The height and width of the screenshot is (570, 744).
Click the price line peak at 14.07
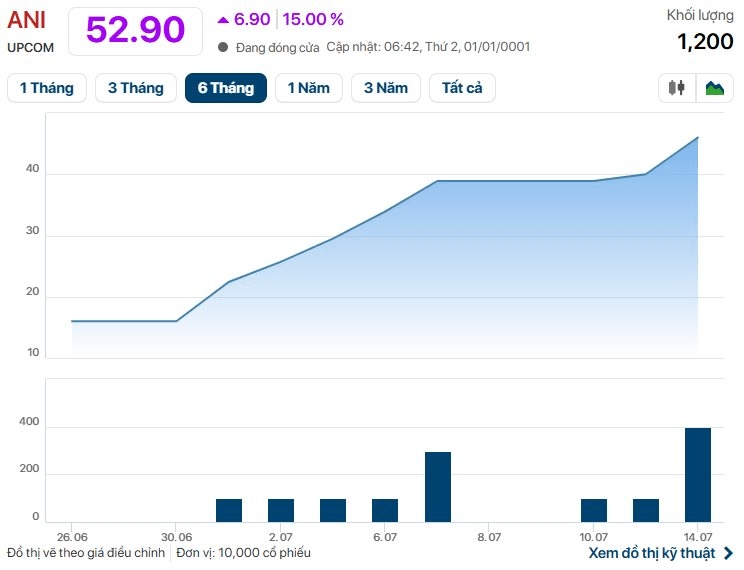[x=698, y=138]
